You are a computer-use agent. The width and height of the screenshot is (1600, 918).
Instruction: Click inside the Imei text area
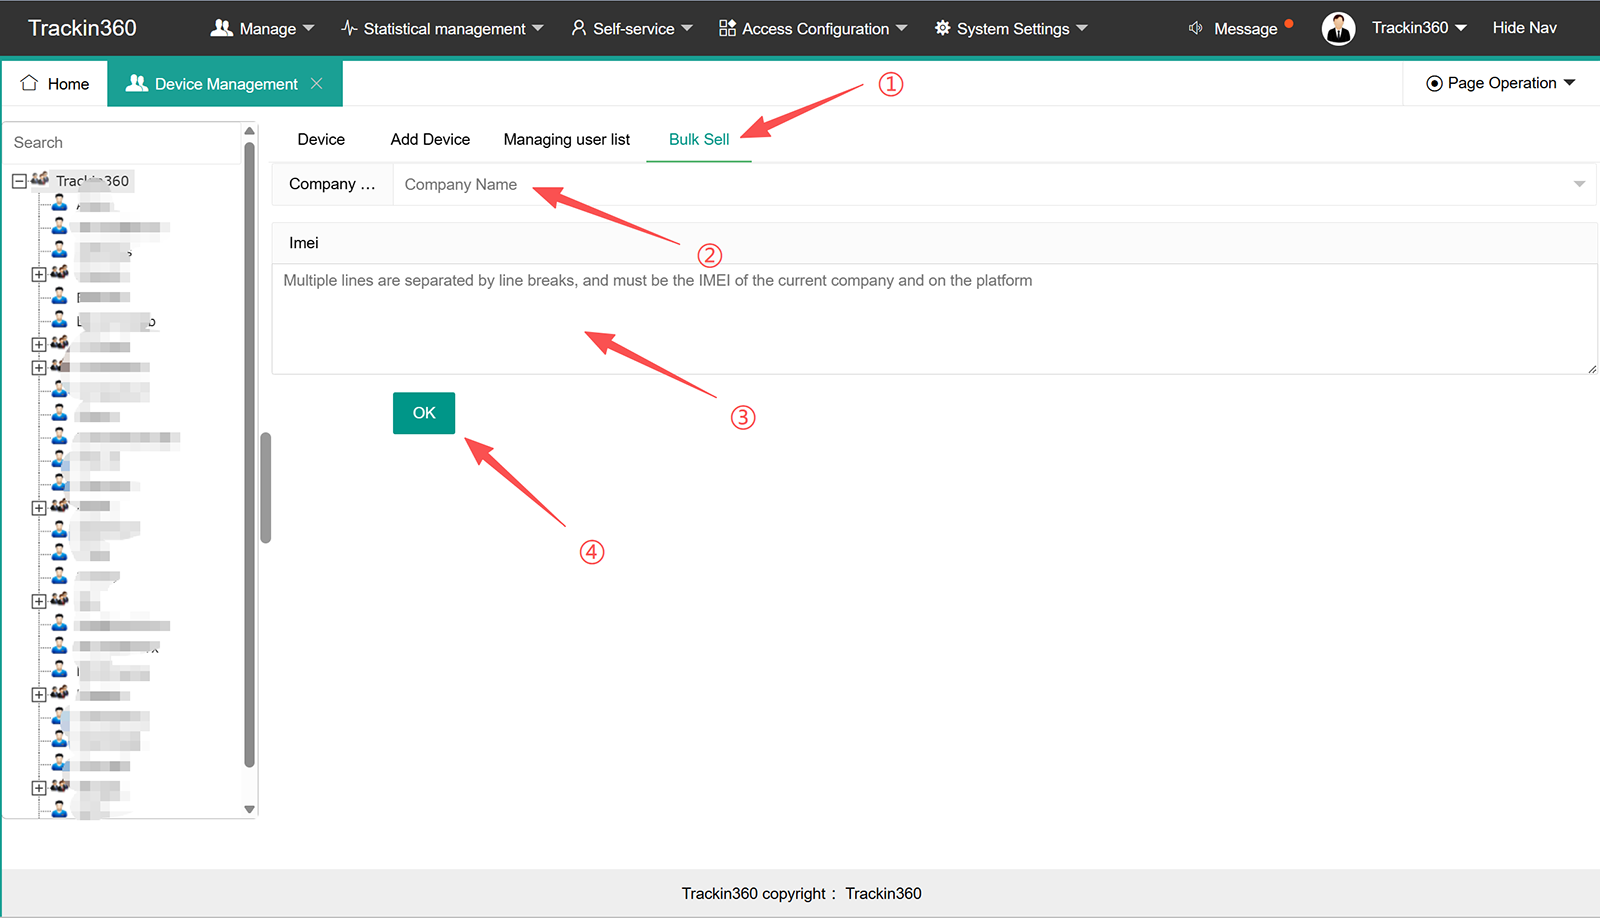pos(934,319)
